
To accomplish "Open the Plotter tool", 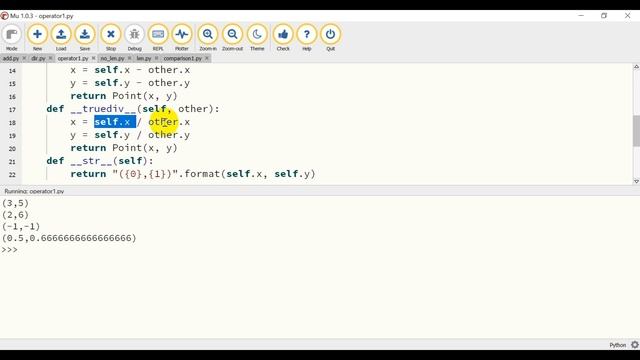I will (182, 37).
